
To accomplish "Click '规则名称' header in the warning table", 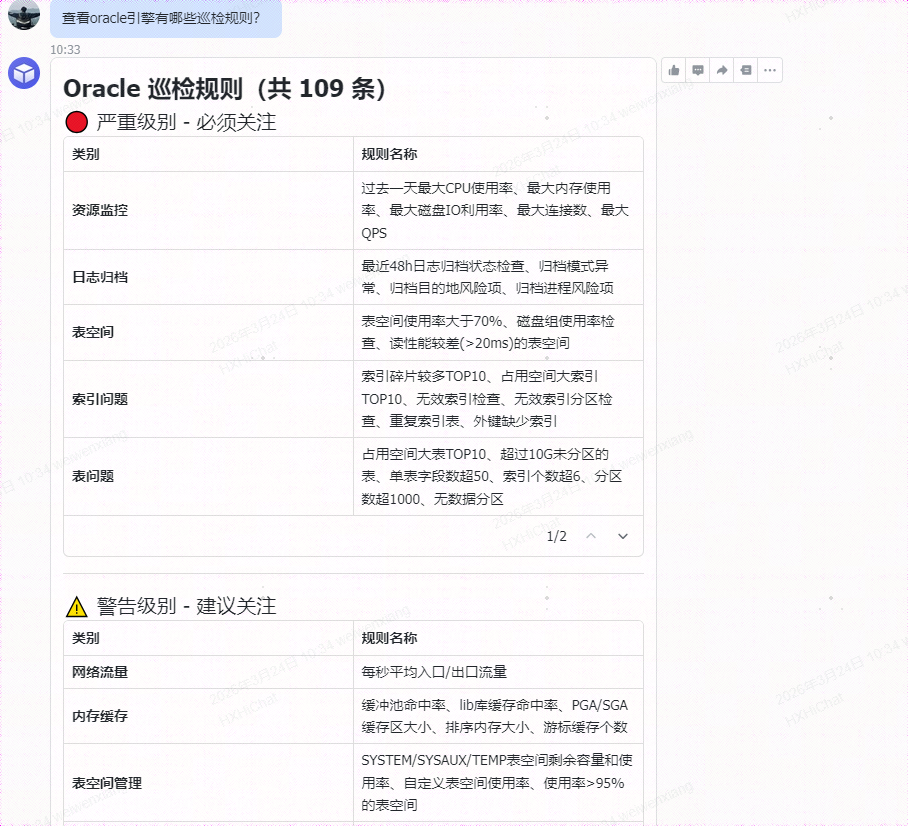I will click(x=389, y=638).
